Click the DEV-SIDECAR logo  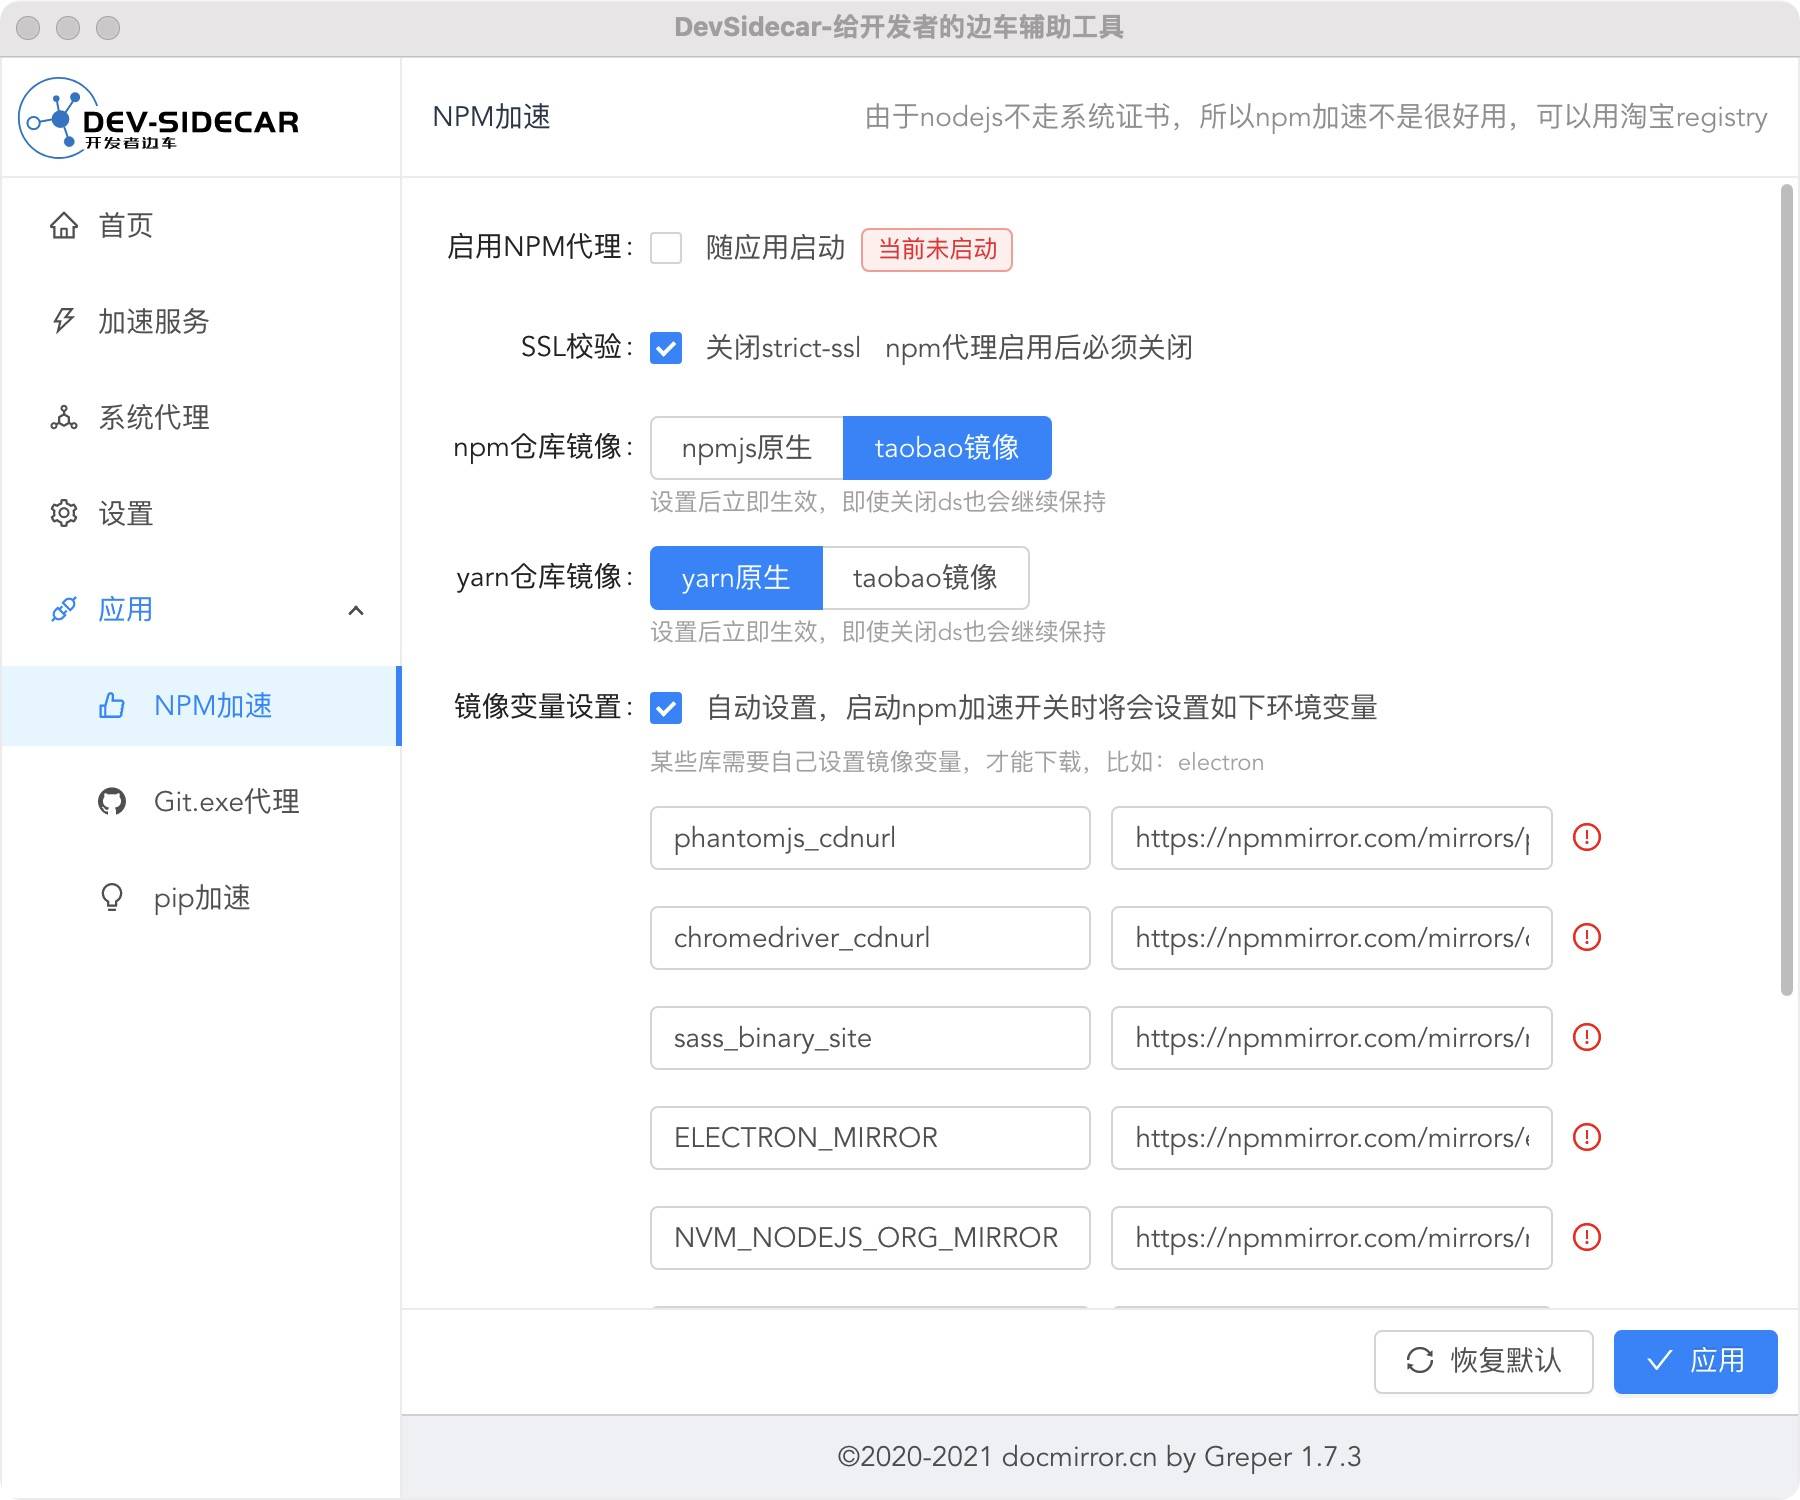[x=160, y=118]
